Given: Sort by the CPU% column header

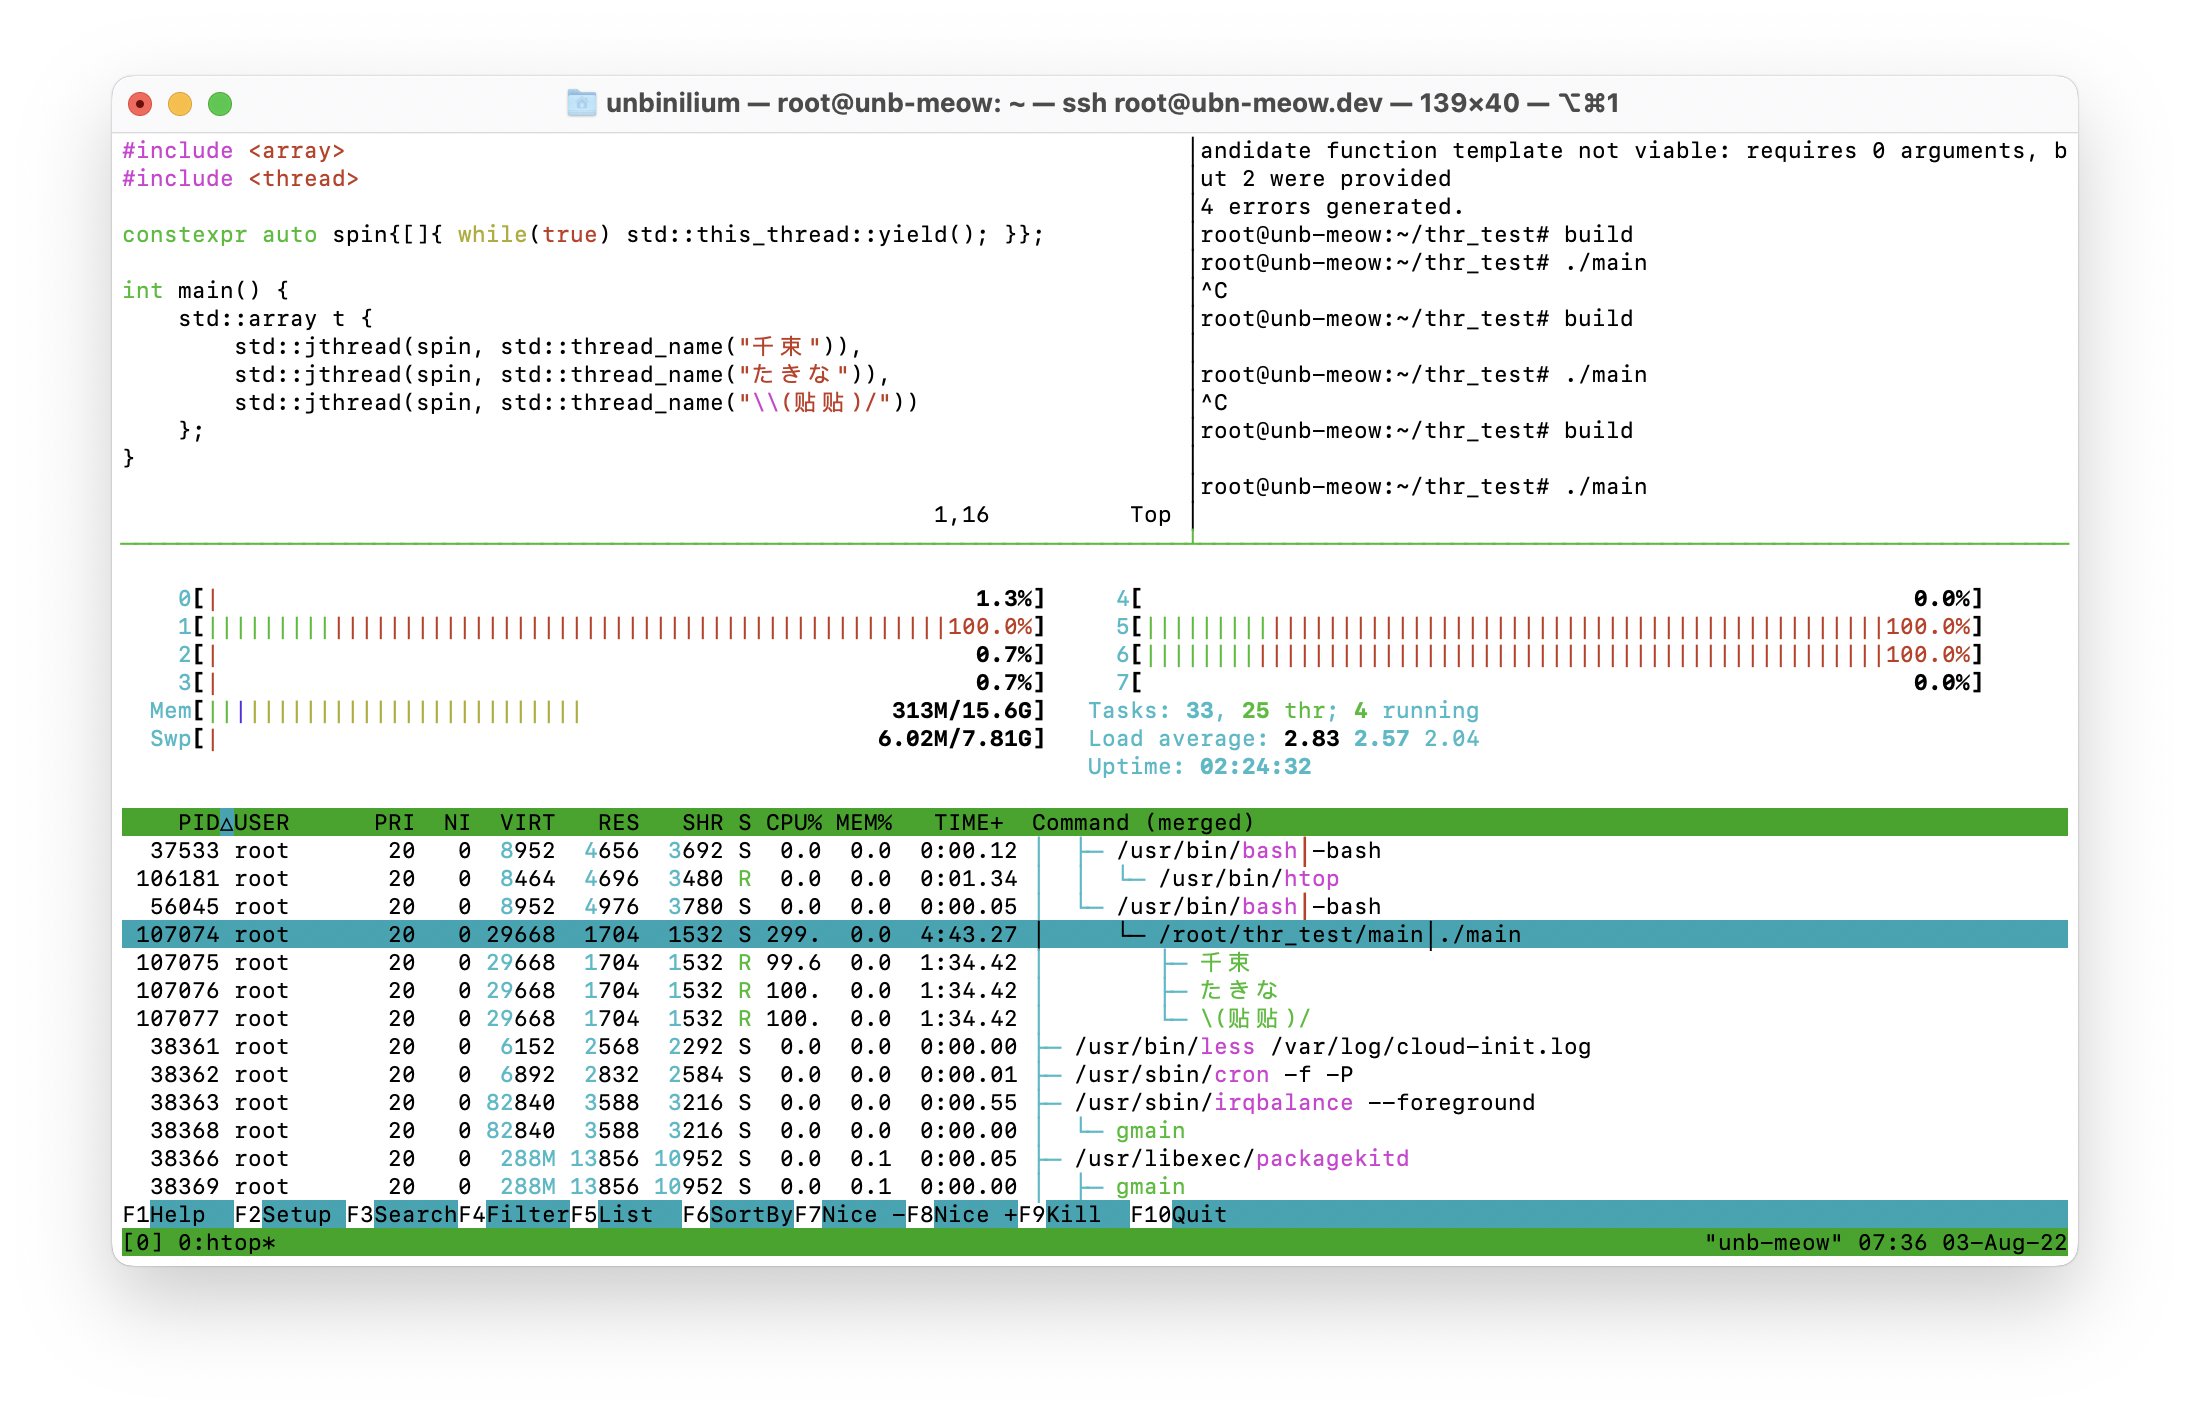Looking at the screenshot, I should [794, 822].
